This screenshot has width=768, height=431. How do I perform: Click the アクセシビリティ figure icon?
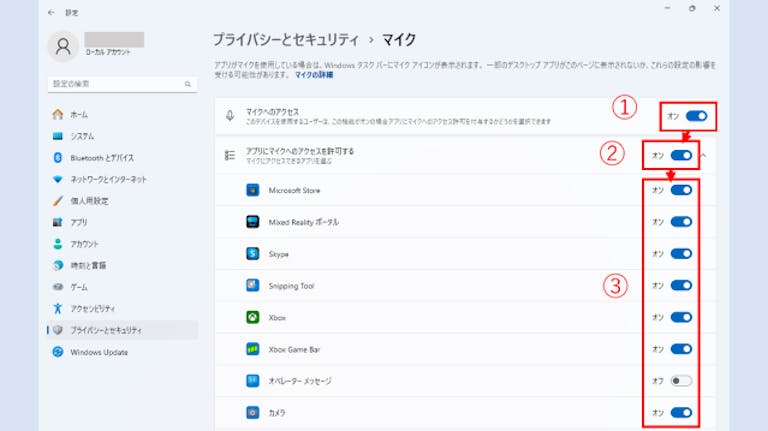58,309
